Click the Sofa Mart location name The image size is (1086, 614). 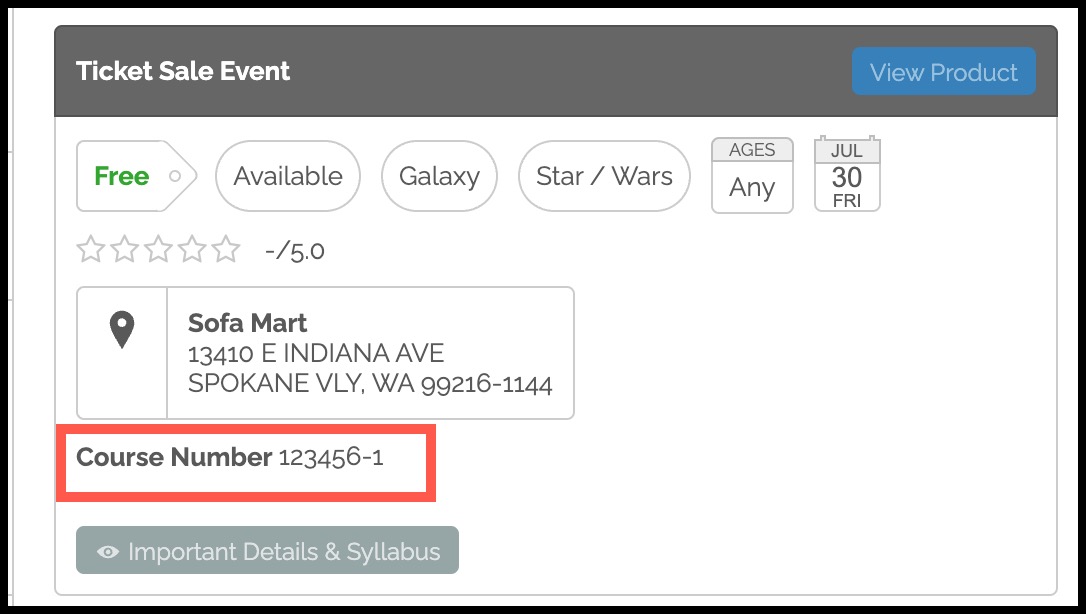[x=247, y=323]
